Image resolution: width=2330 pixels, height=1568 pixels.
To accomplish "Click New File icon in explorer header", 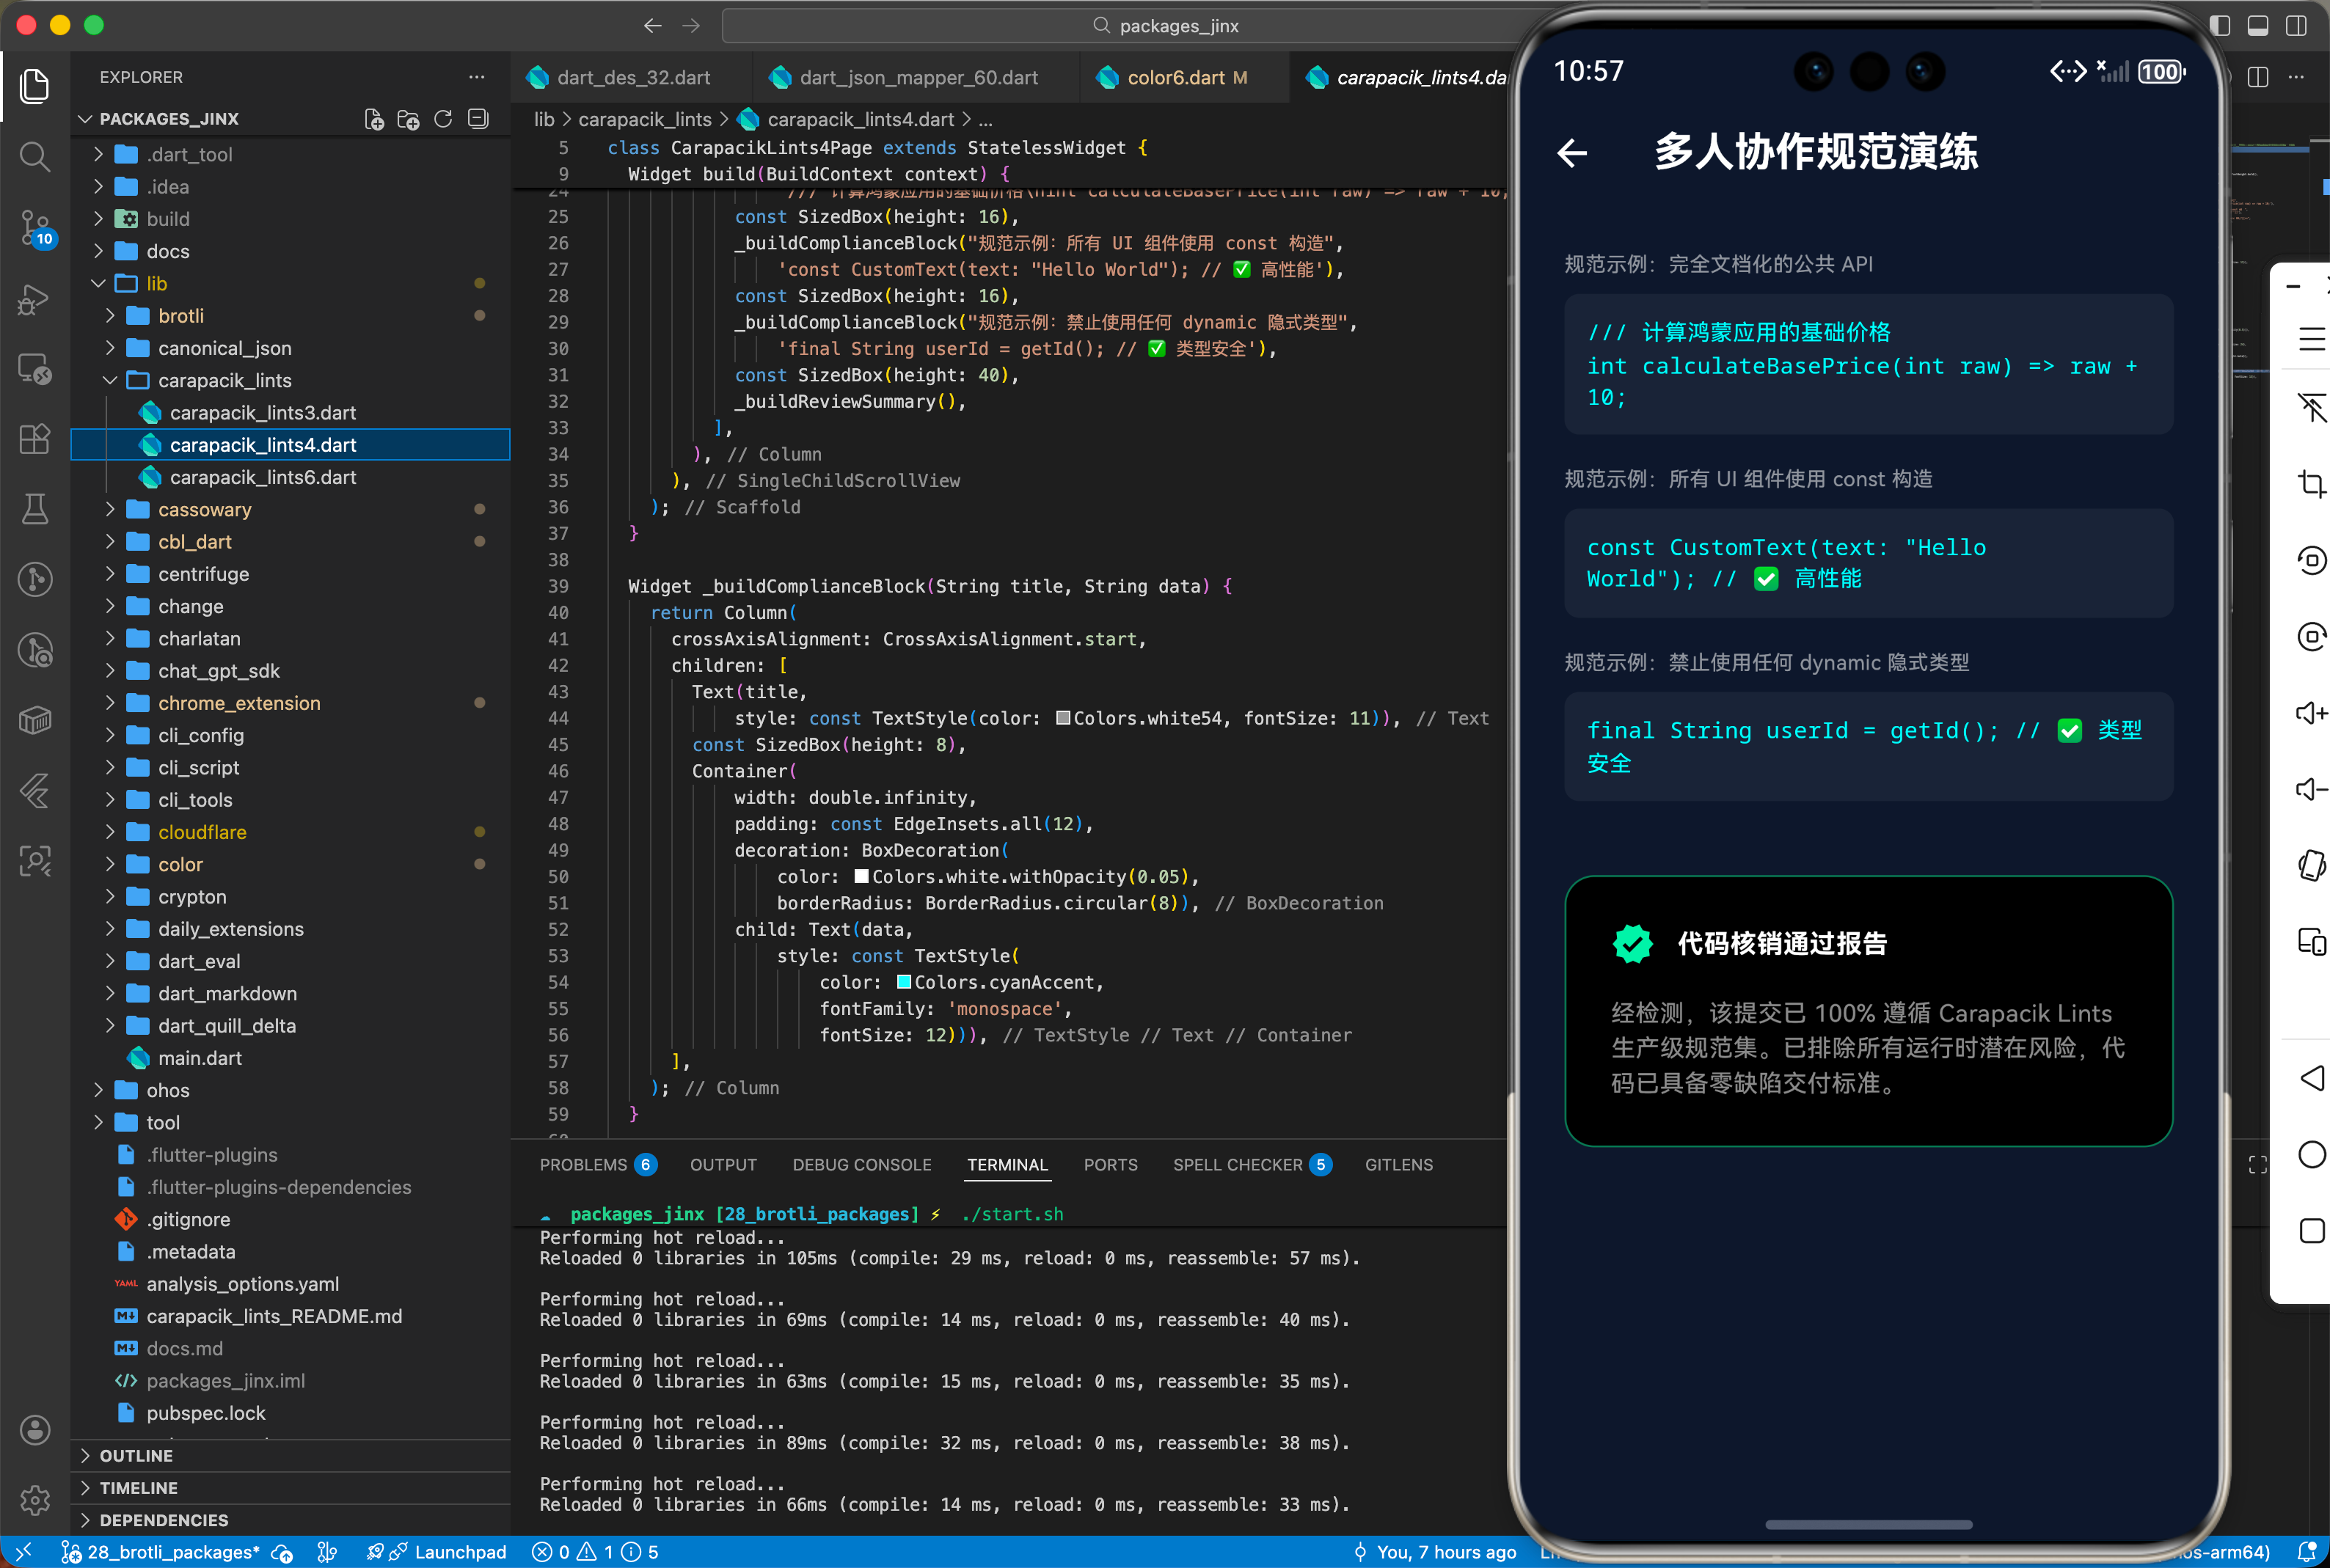I will pos(374,119).
